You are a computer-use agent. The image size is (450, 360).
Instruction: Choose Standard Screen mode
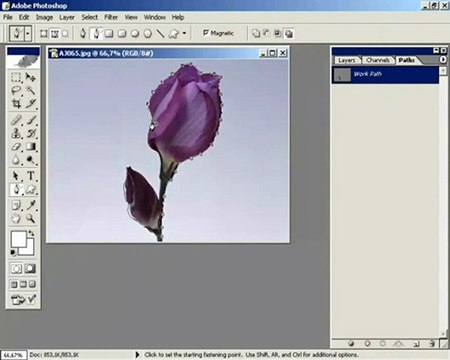(x=14, y=284)
